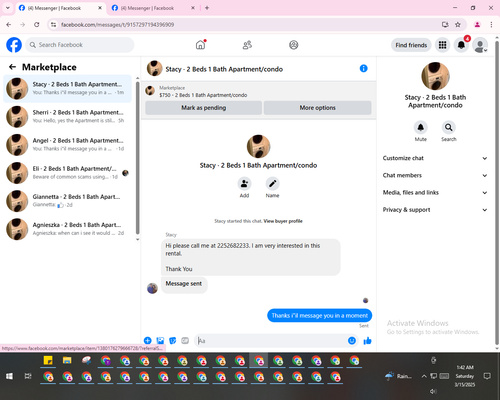
Task: Expand Chat members section
Action: 435,175
